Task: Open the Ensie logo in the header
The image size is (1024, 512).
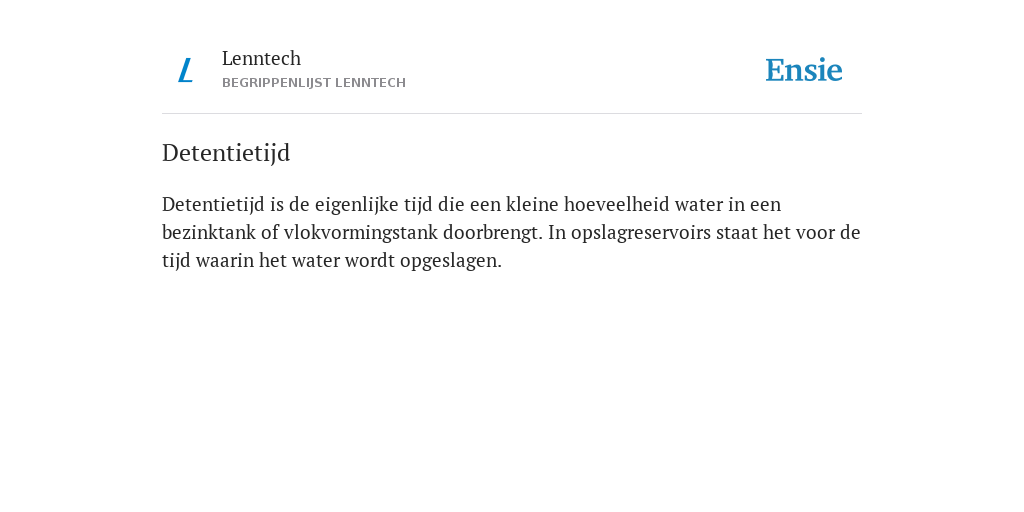Action: coord(804,70)
